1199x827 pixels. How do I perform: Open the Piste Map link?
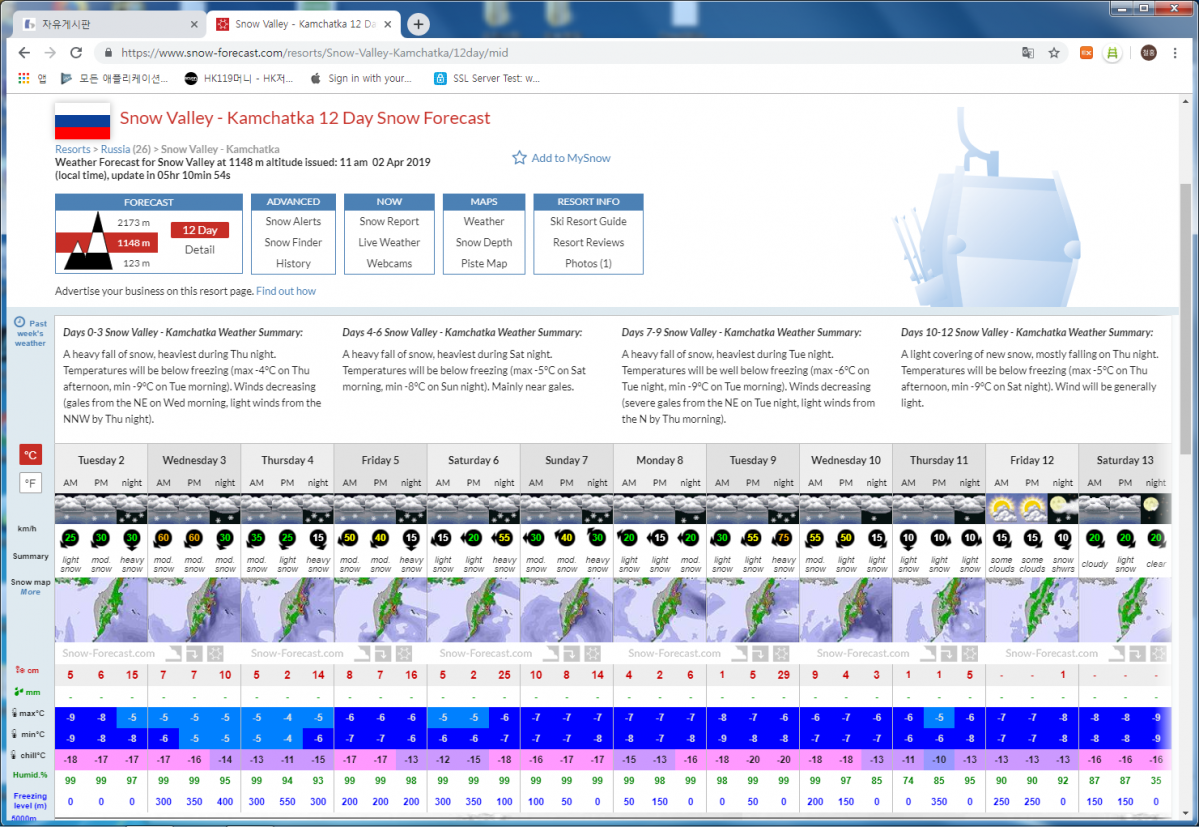(x=484, y=264)
